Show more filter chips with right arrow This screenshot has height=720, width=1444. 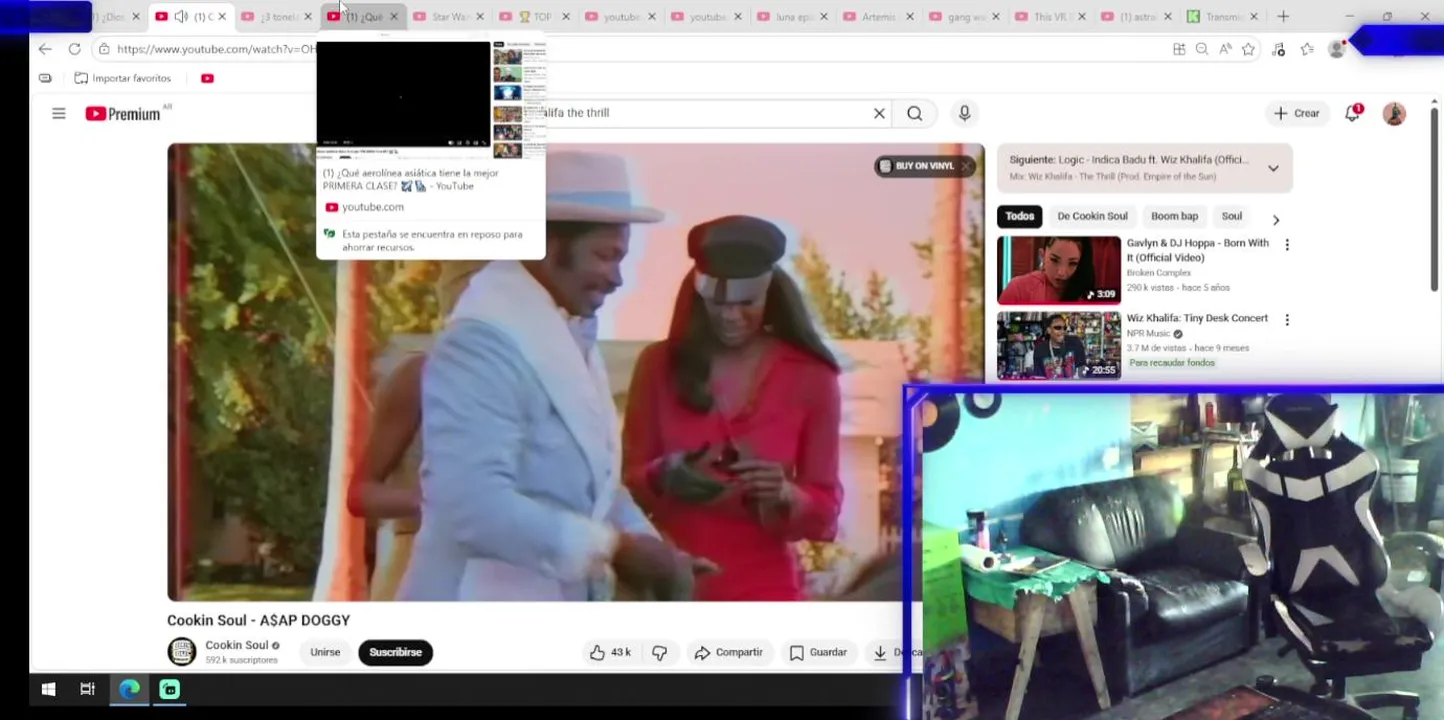tap(1275, 219)
